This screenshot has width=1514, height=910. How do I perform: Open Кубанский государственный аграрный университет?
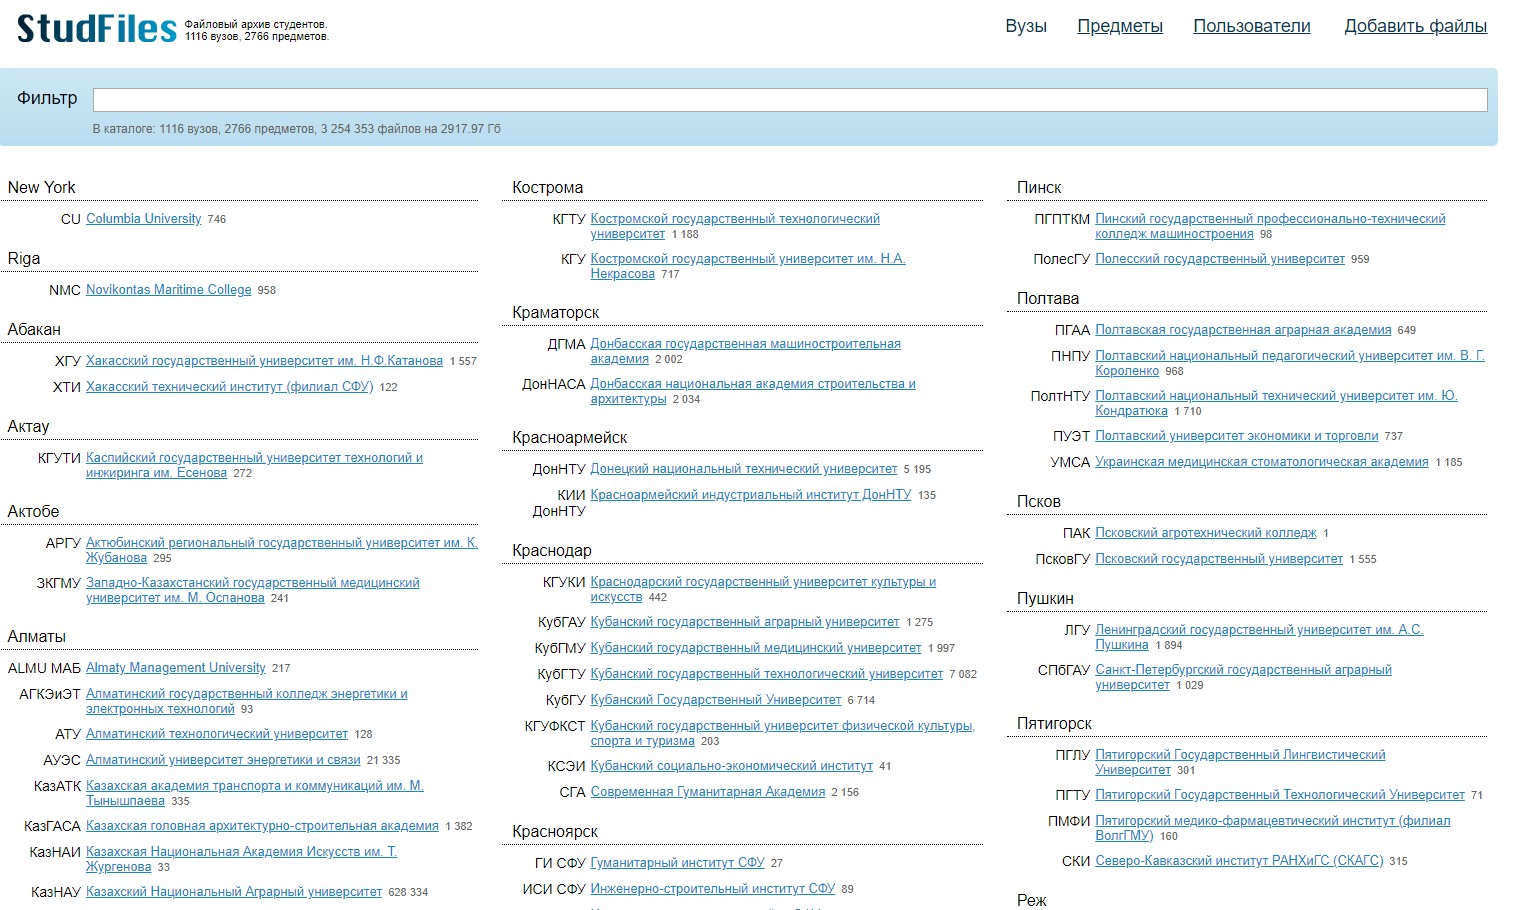tap(745, 622)
